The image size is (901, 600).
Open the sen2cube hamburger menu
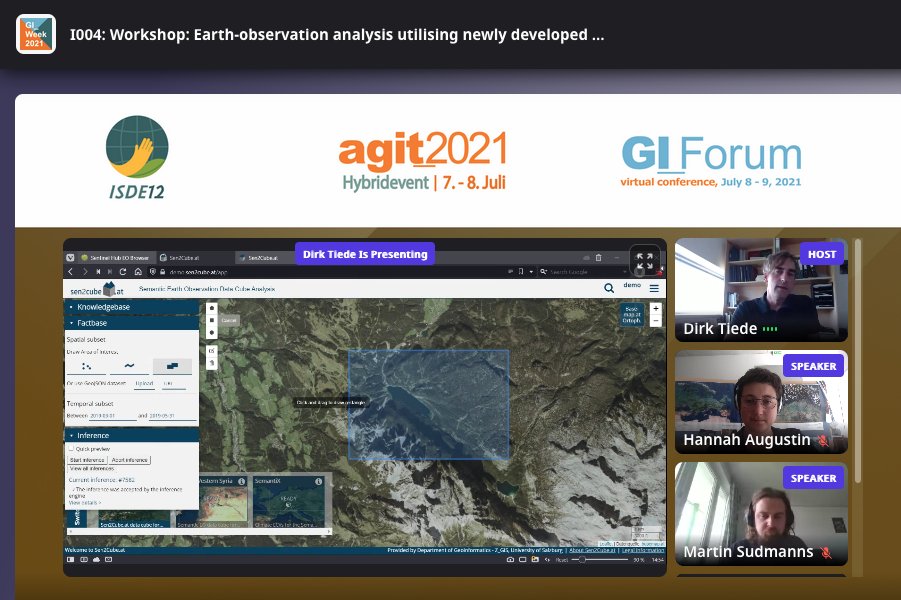pos(654,288)
